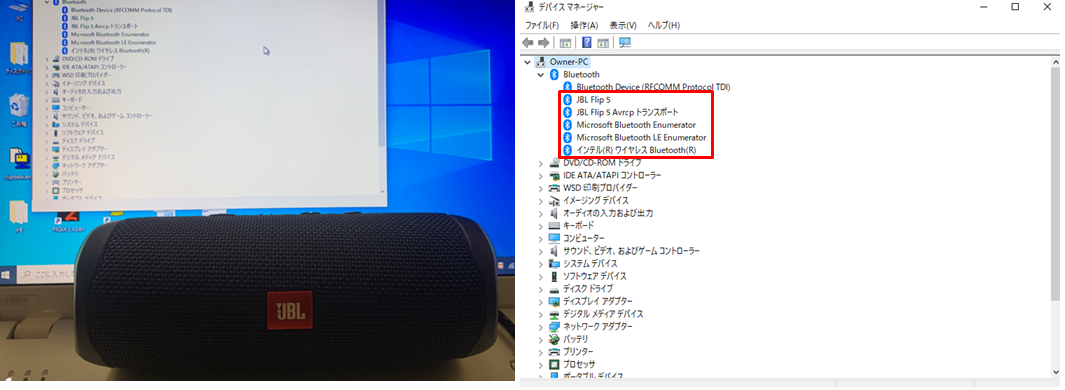Image resolution: width=1065 pixels, height=390 pixels.
Task: Maximize the Device Manager window
Action: coord(1015,7)
